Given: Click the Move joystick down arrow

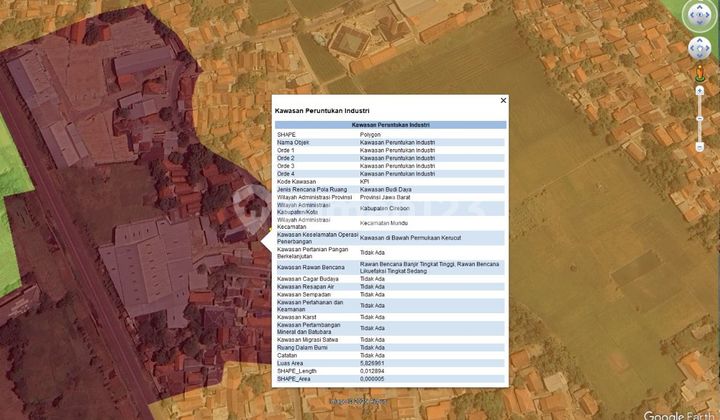Looking at the screenshot, I should click(699, 60).
